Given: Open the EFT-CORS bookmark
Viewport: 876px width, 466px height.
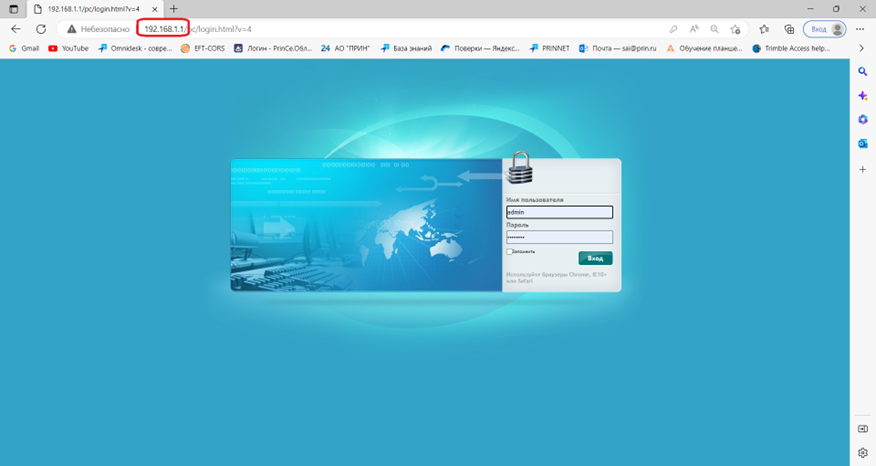Looking at the screenshot, I should pos(203,49).
